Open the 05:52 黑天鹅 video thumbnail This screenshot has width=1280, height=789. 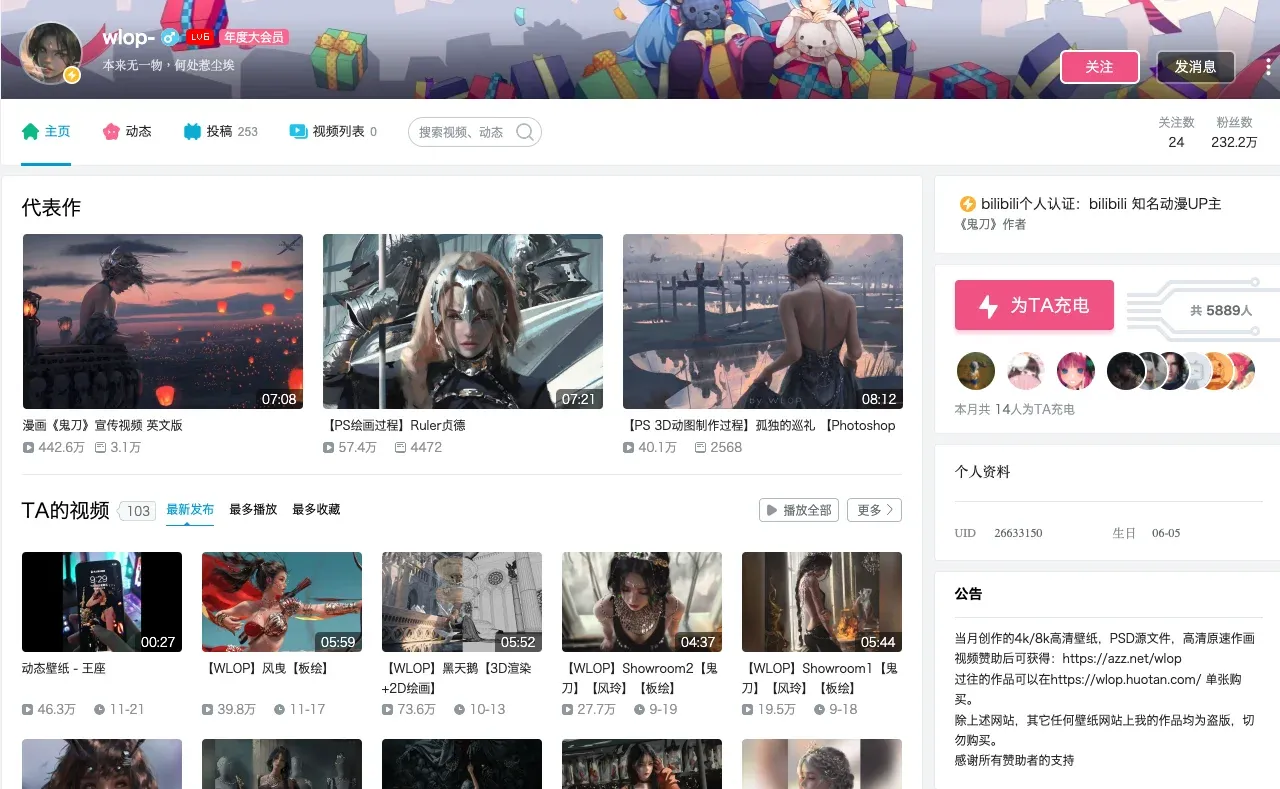[462, 602]
